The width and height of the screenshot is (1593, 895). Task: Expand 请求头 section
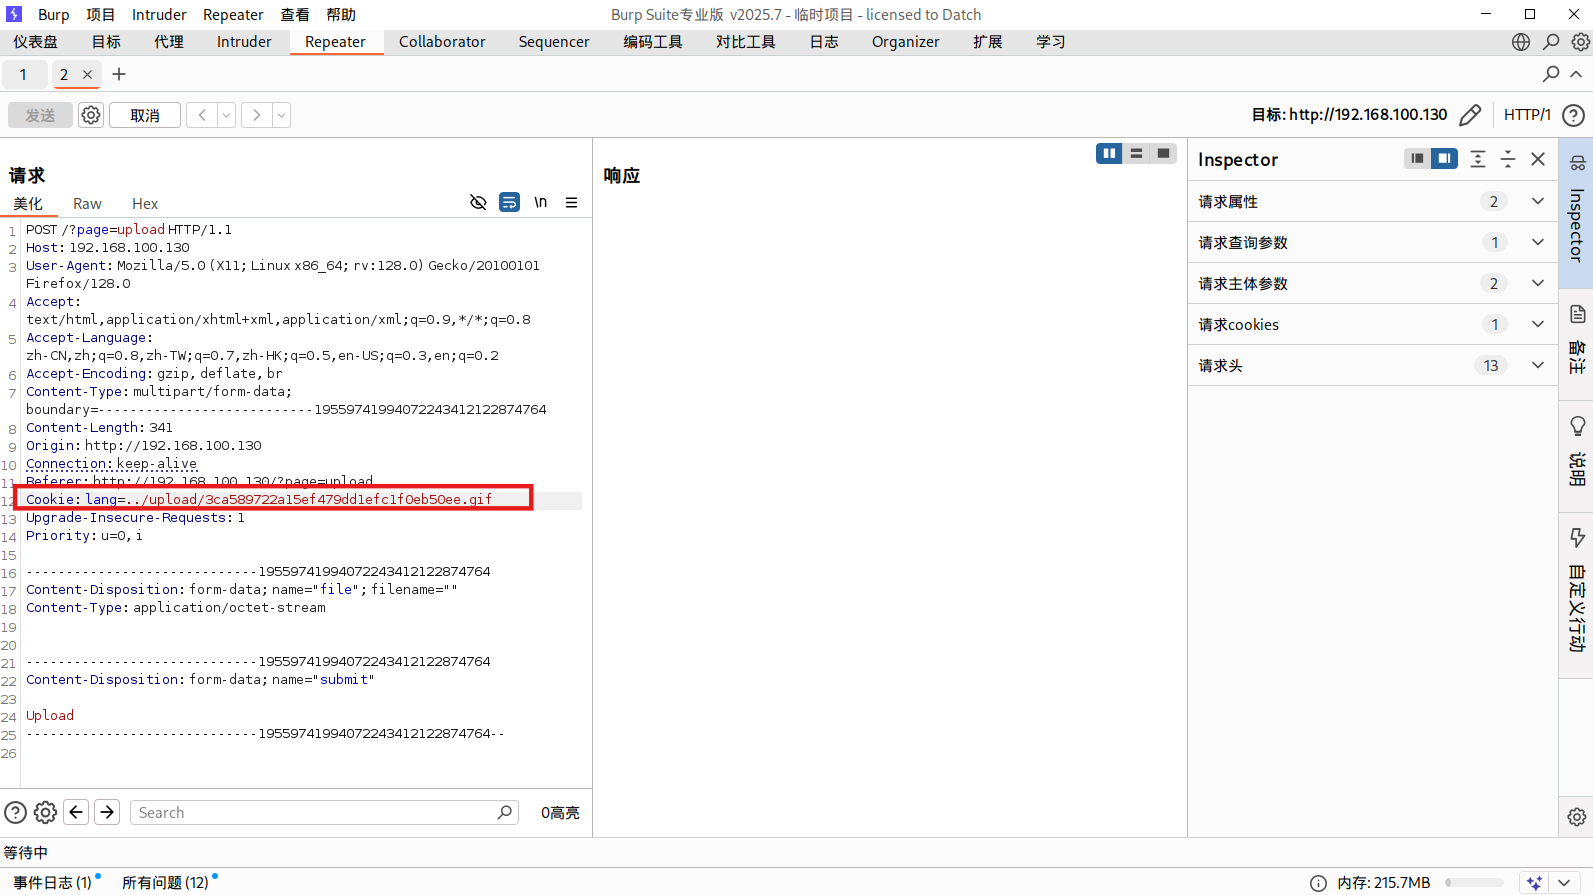tap(1372, 365)
